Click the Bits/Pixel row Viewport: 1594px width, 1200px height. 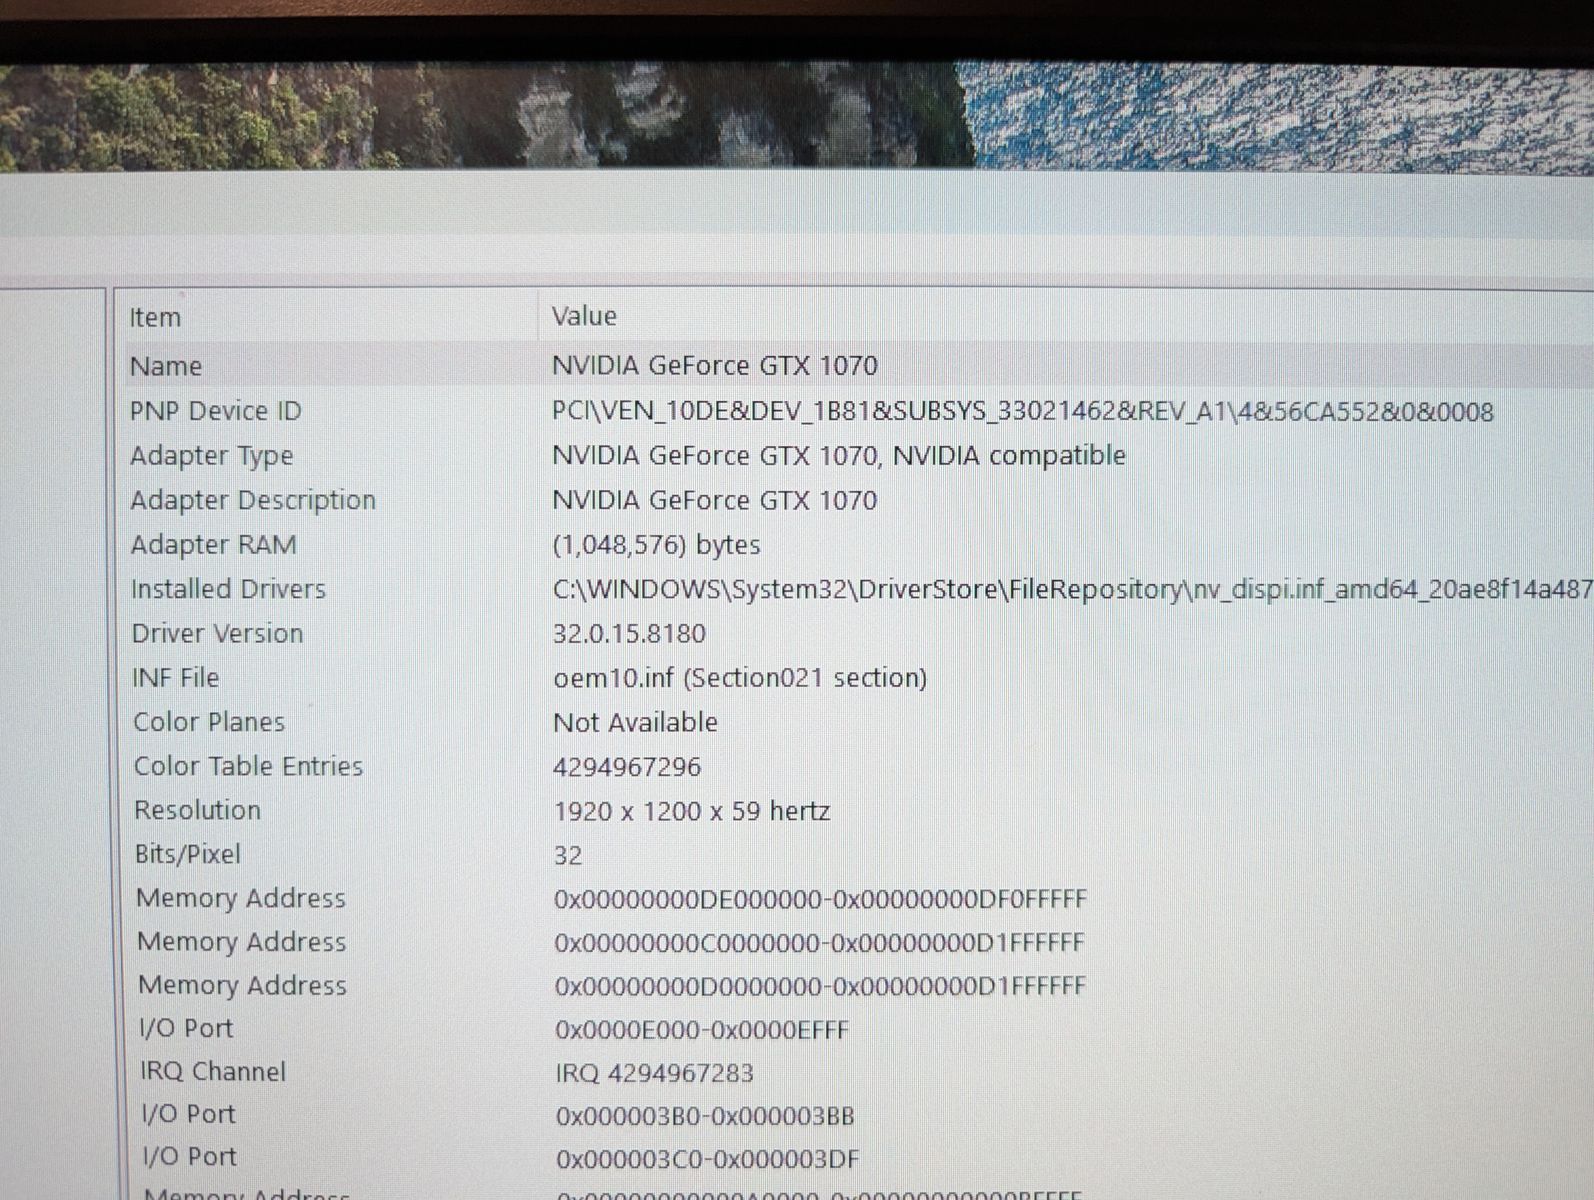pos(188,854)
